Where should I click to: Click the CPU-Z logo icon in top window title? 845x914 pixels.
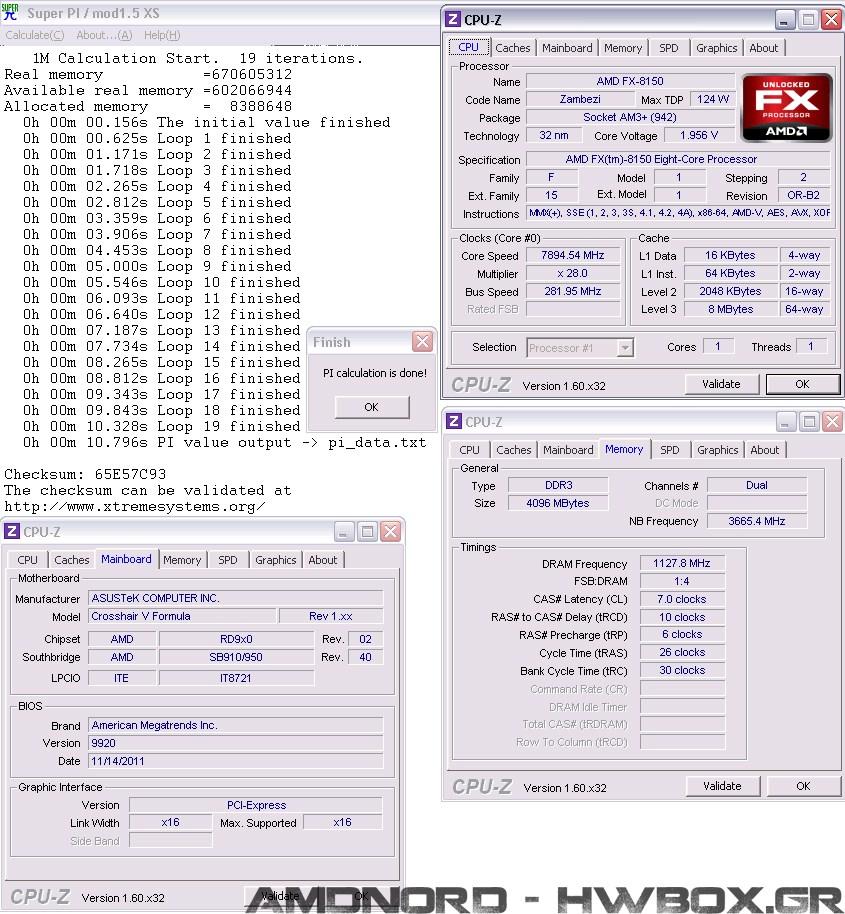(x=453, y=19)
